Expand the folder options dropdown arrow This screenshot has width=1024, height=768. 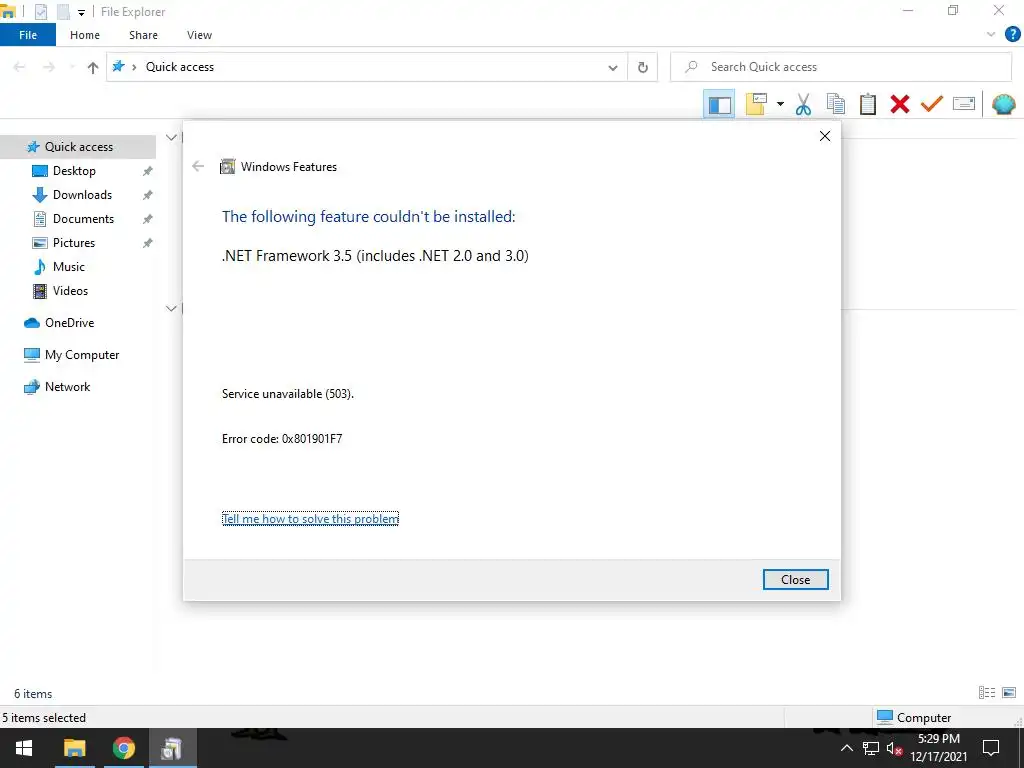coord(780,104)
